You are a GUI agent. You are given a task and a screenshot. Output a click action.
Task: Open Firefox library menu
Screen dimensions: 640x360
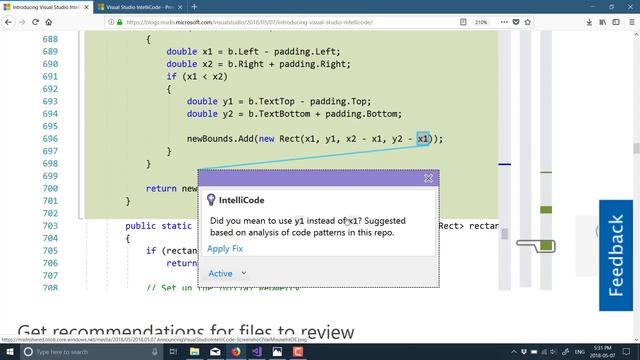(x=602, y=22)
